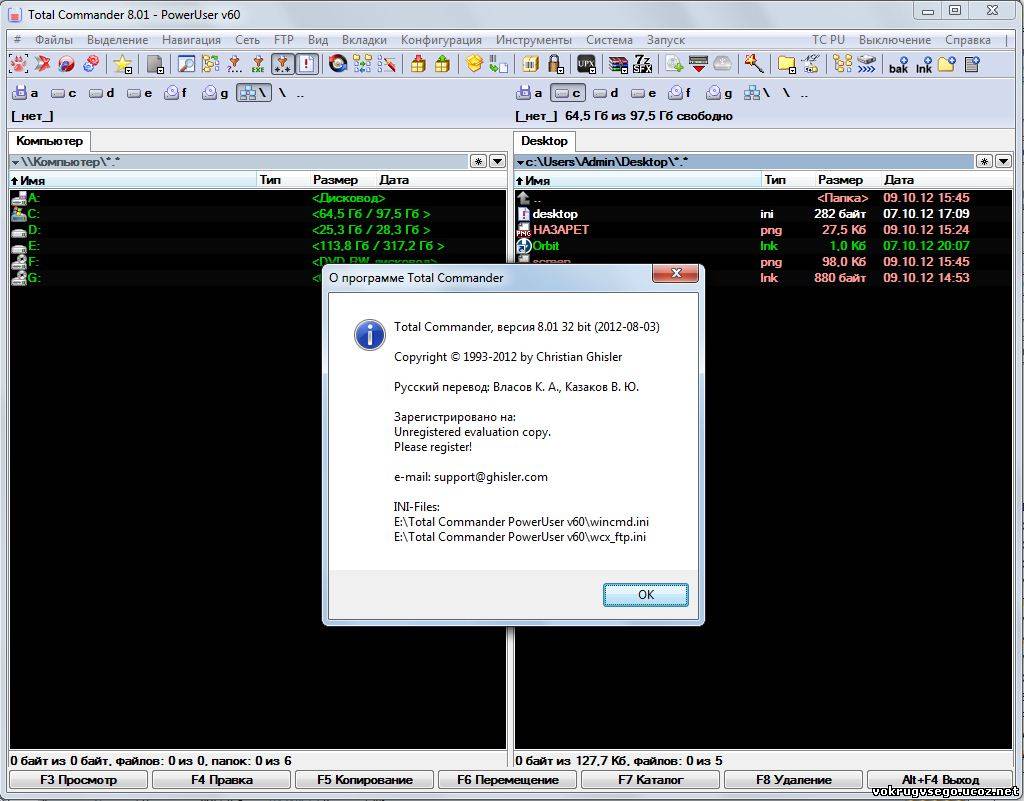Switch to the Desktop tab in right panel
1024x801 pixels.
coord(544,141)
